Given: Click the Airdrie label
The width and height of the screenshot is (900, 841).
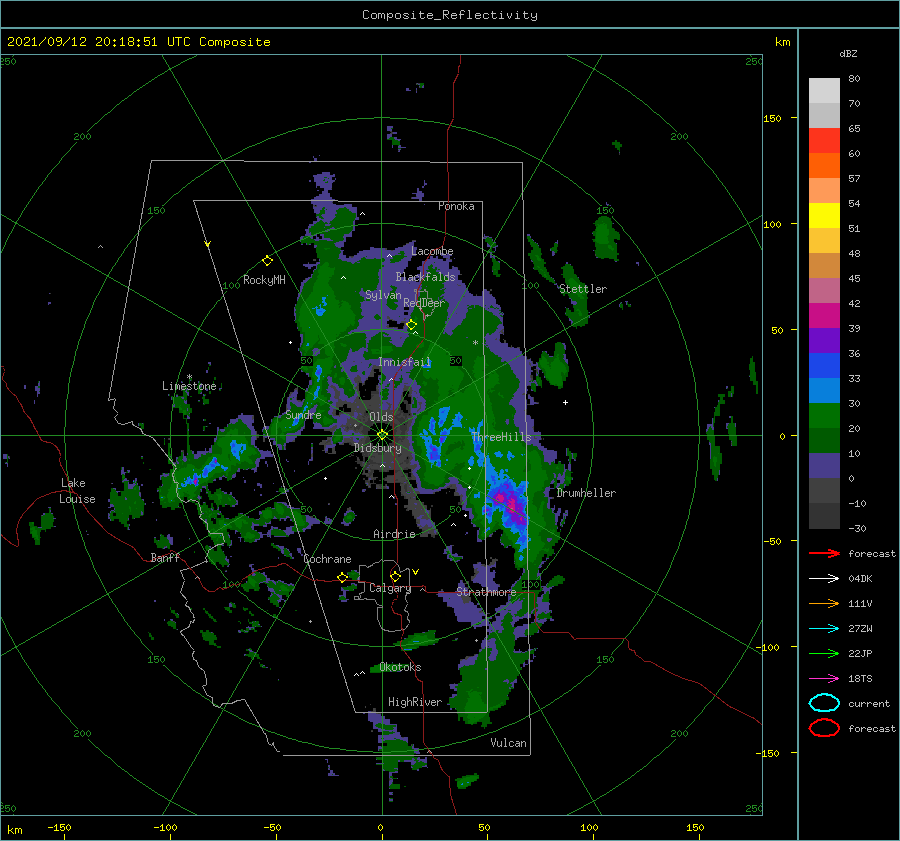Looking at the screenshot, I should pos(394,534).
